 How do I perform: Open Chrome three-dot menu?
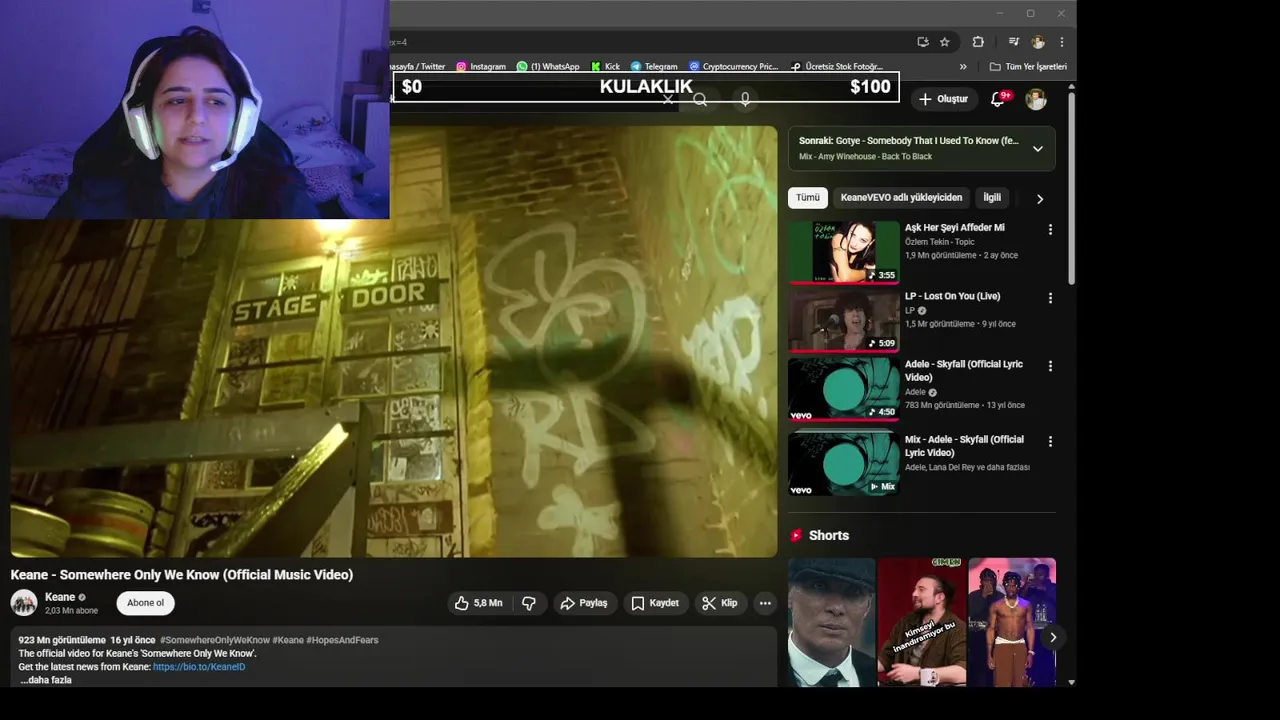tap(1061, 42)
